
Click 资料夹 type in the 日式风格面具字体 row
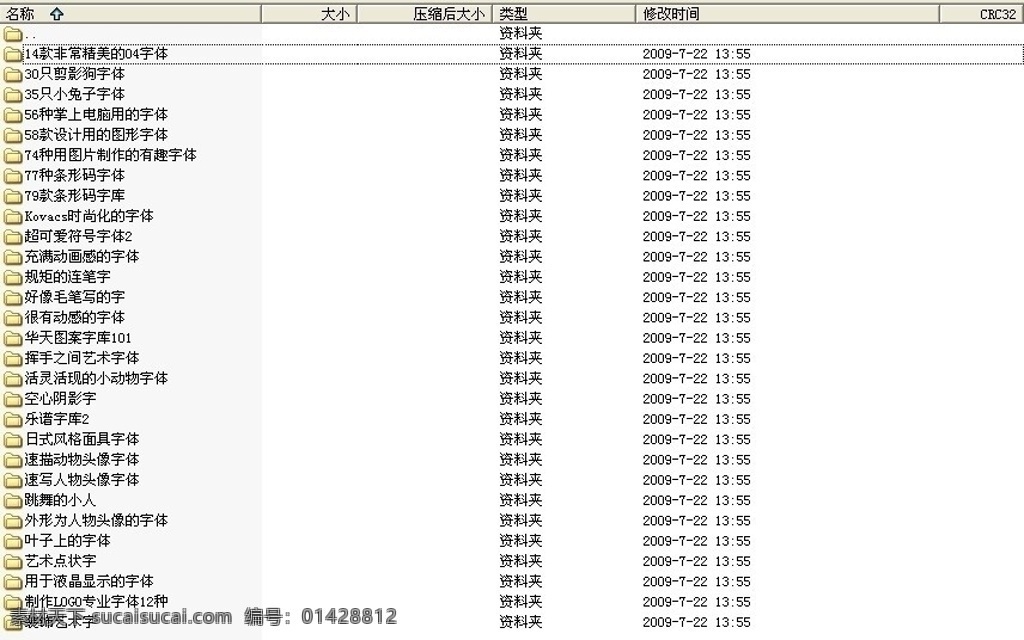coord(520,439)
